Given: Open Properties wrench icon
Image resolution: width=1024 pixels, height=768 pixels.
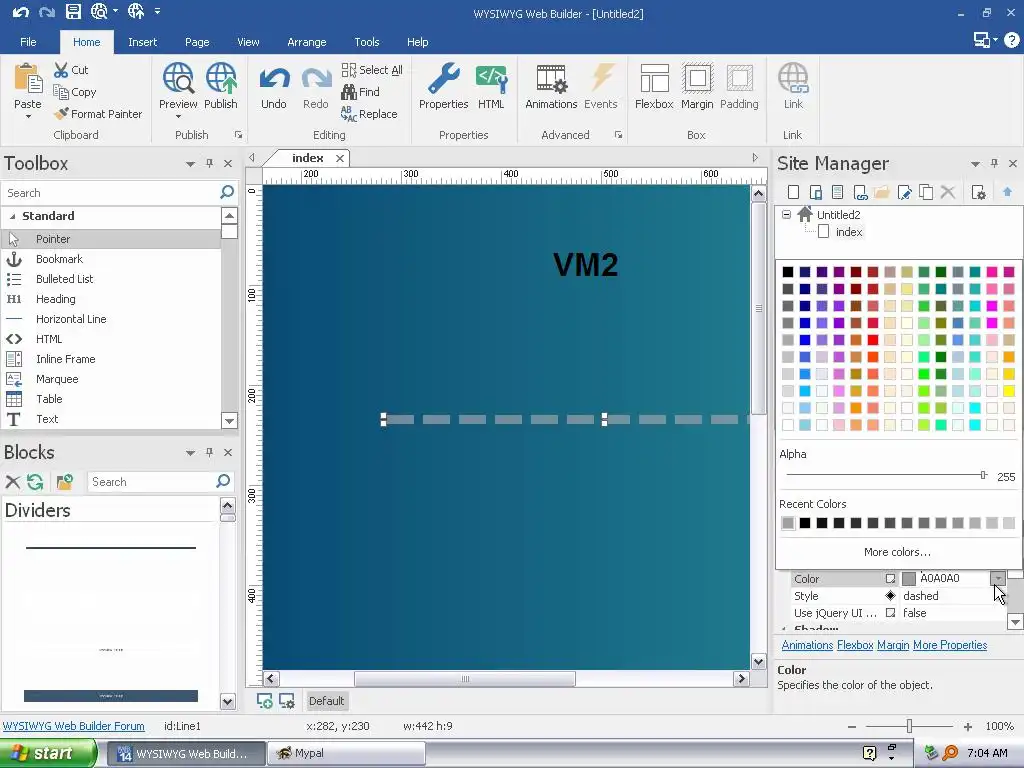Looking at the screenshot, I should pos(443,78).
